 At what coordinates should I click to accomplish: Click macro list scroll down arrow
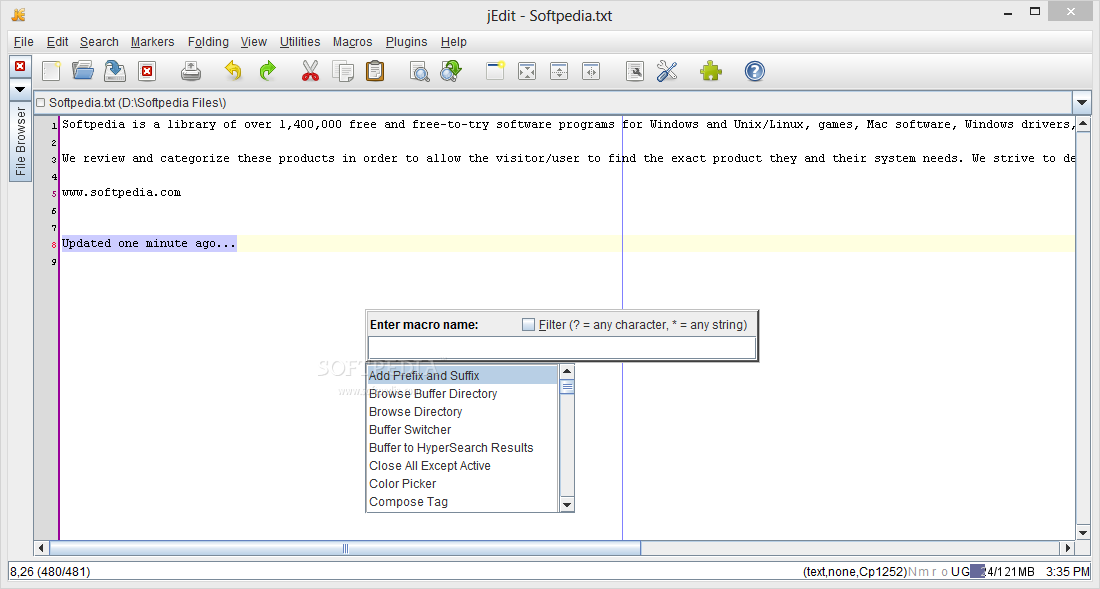tap(567, 504)
